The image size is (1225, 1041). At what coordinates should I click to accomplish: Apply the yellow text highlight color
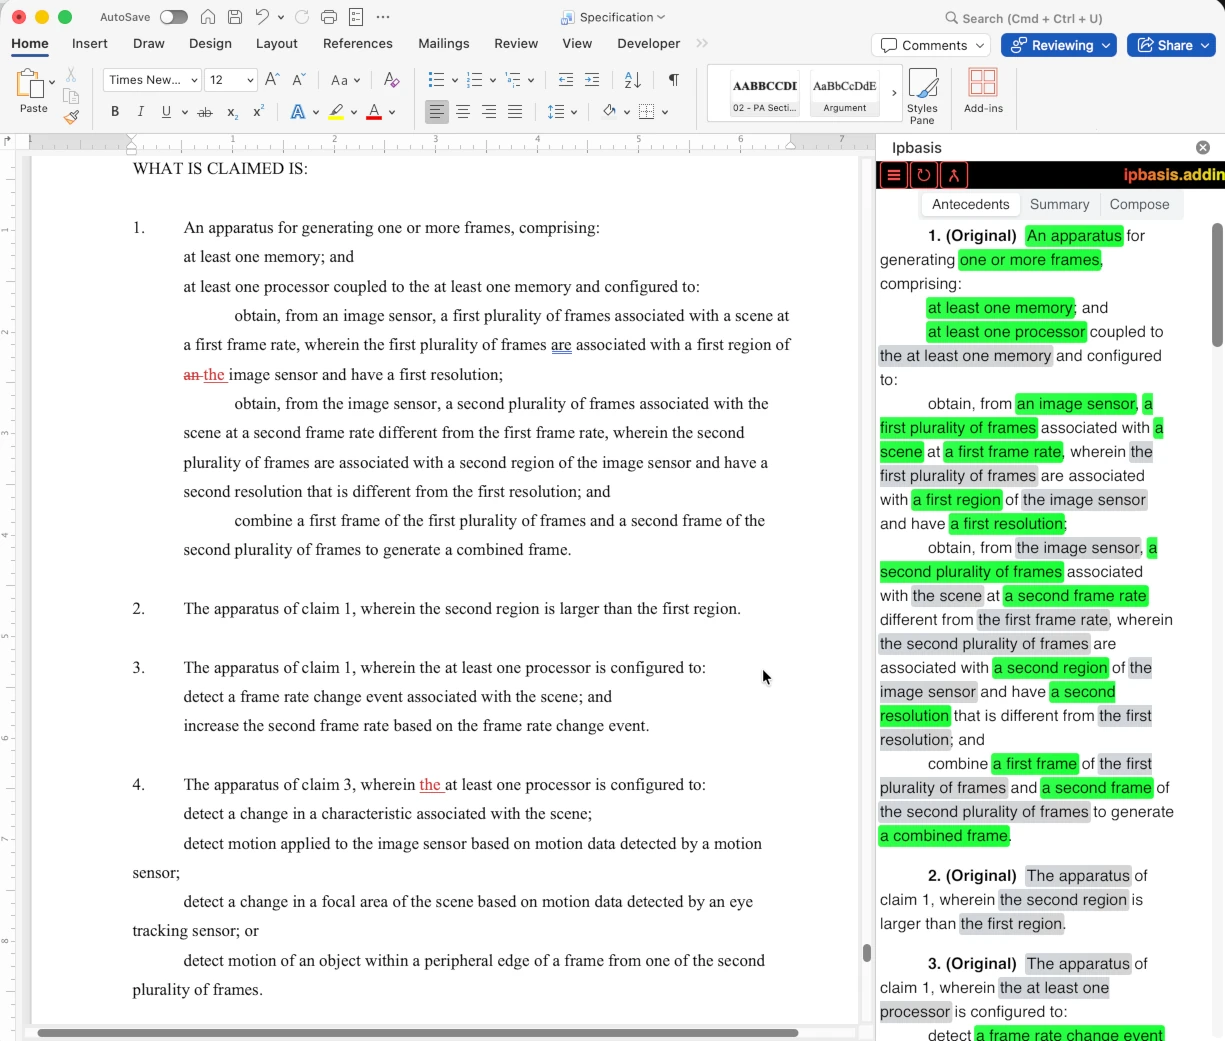[x=336, y=112]
